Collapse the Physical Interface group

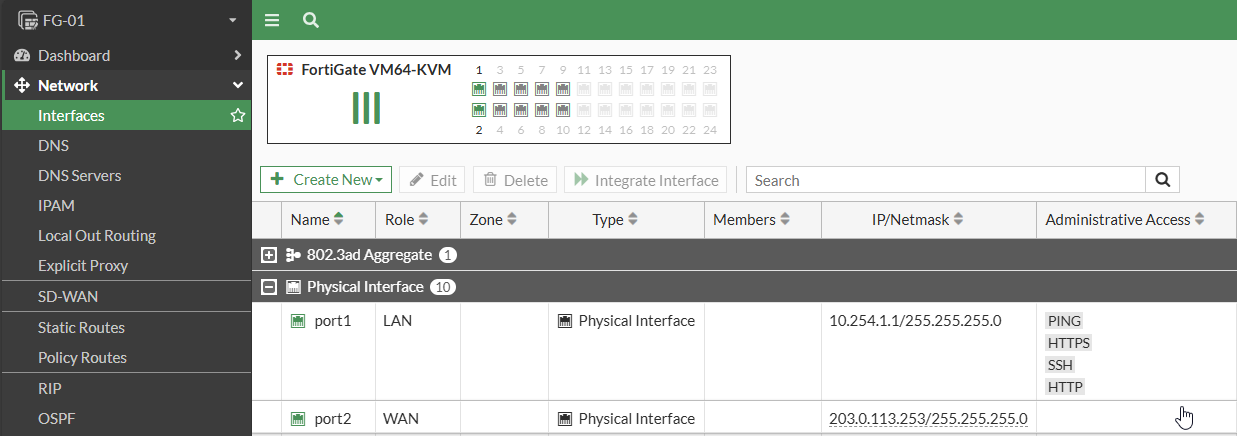coord(268,287)
